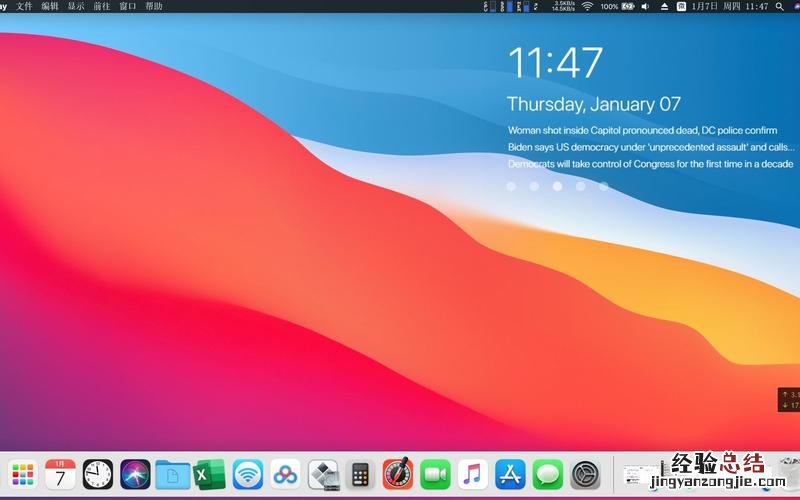Open the Music app in dock
The height and width of the screenshot is (500, 800).
[x=472, y=474]
